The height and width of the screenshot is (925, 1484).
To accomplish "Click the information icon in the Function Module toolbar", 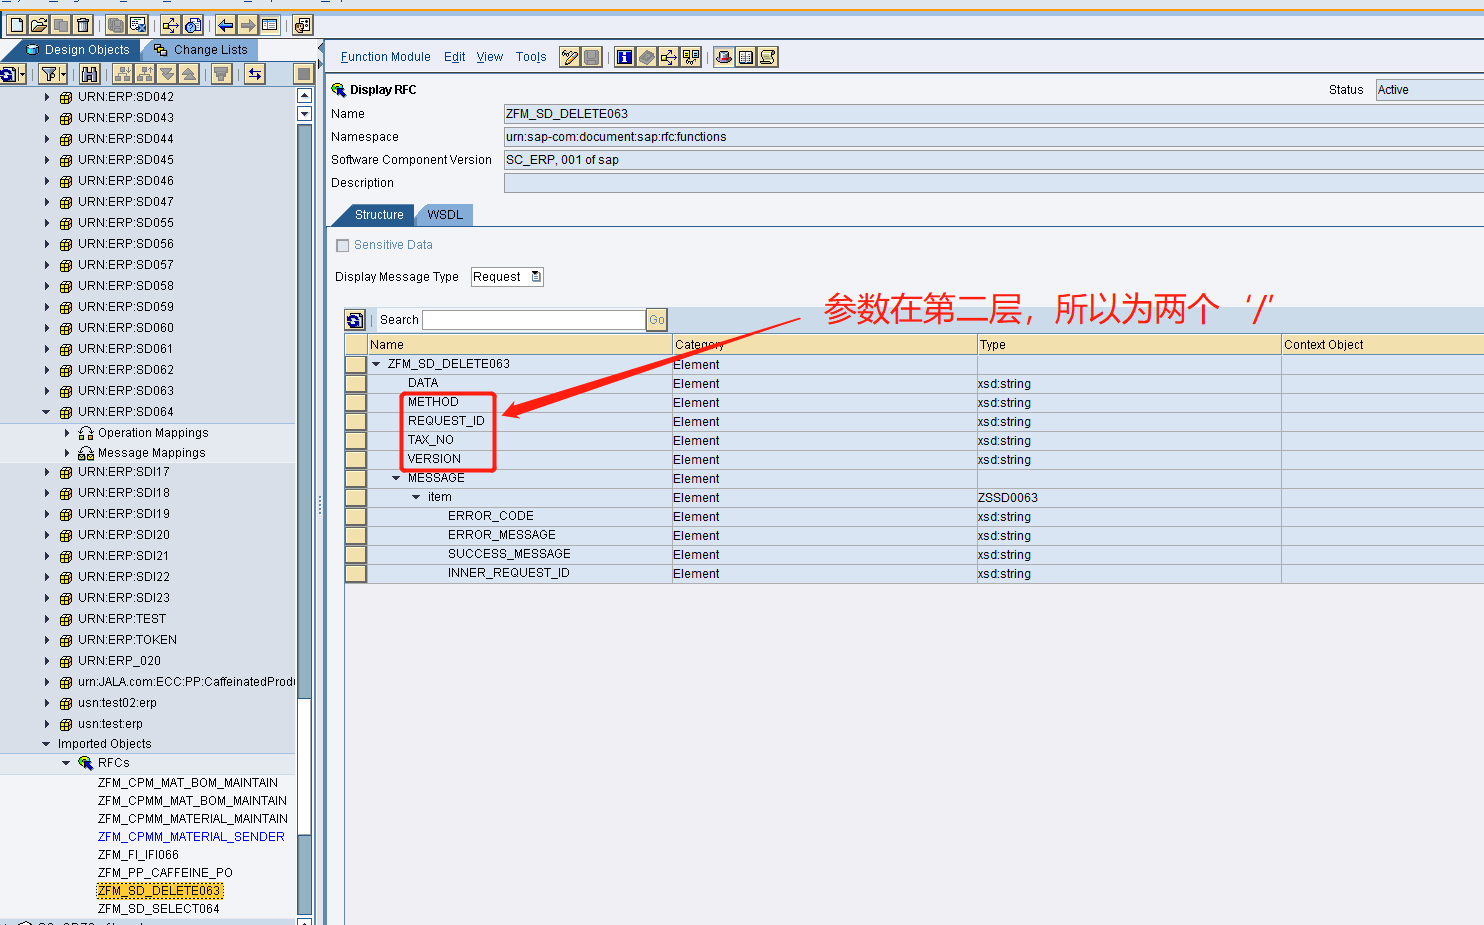I will tap(624, 57).
